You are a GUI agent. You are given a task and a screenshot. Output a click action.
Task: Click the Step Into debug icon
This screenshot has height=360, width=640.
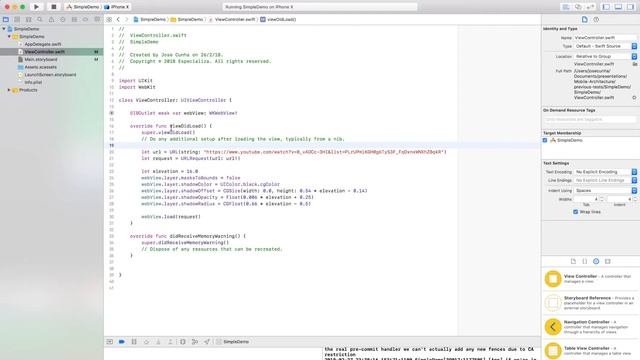158,342
